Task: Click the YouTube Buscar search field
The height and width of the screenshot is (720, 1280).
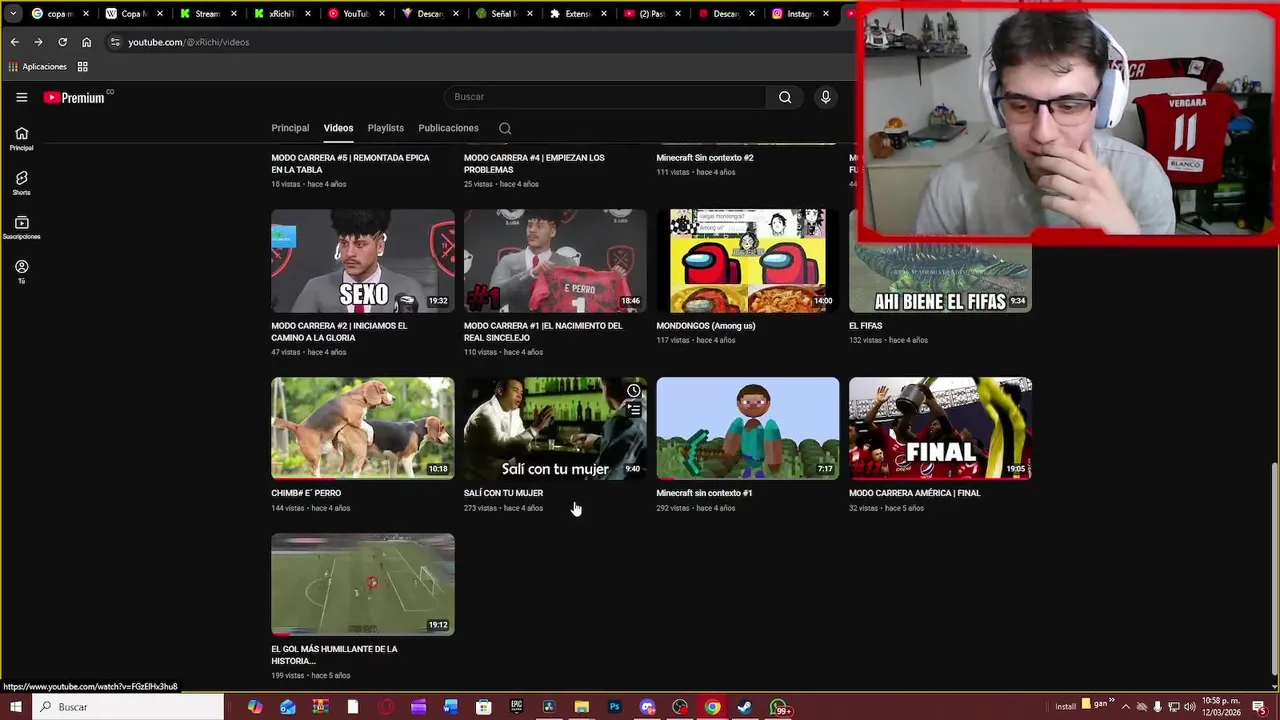Action: point(605,97)
